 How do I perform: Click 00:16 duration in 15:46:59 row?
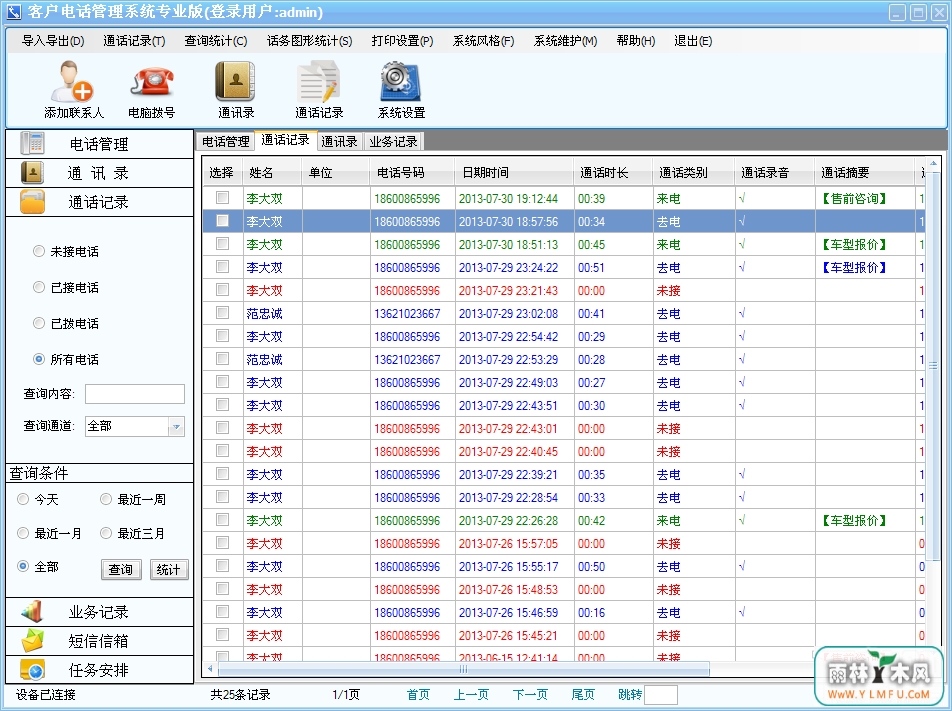point(591,613)
